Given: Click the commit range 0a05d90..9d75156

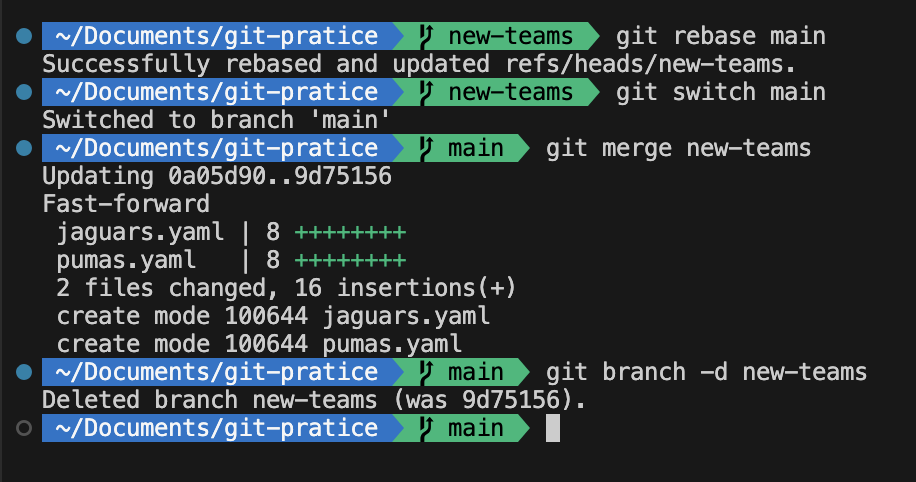Looking at the screenshot, I should [x=280, y=176].
